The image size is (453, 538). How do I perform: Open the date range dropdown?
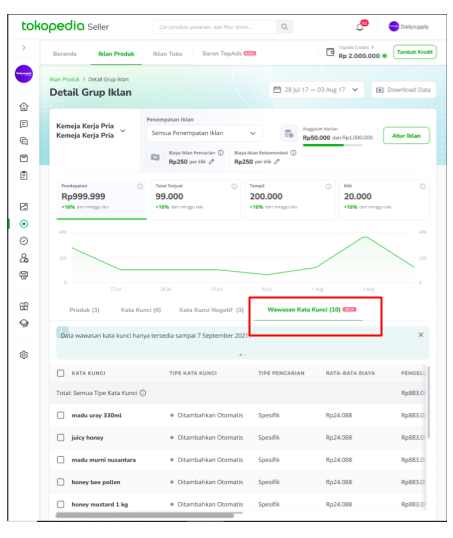click(x=316, y=90)
